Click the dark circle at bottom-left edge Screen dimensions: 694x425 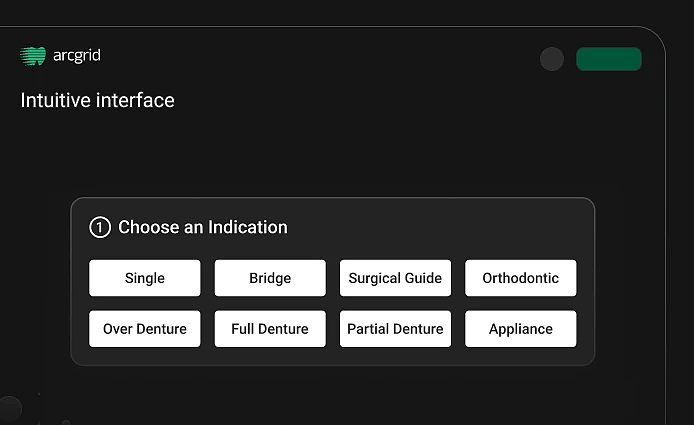coord(8,408)
